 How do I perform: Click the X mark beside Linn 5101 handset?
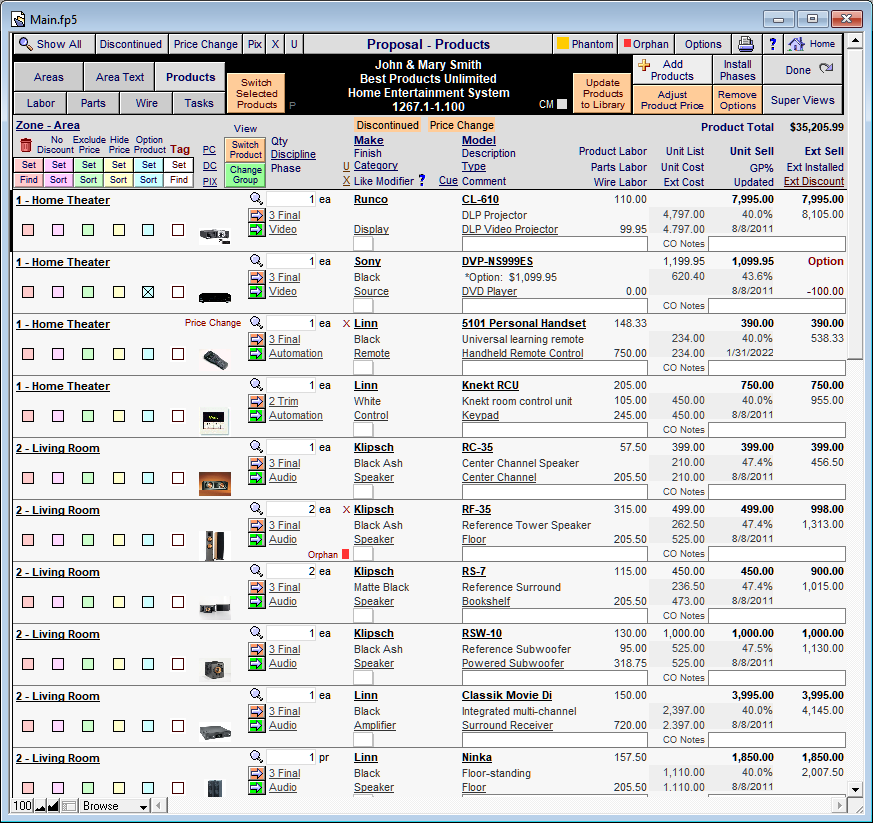346,324
